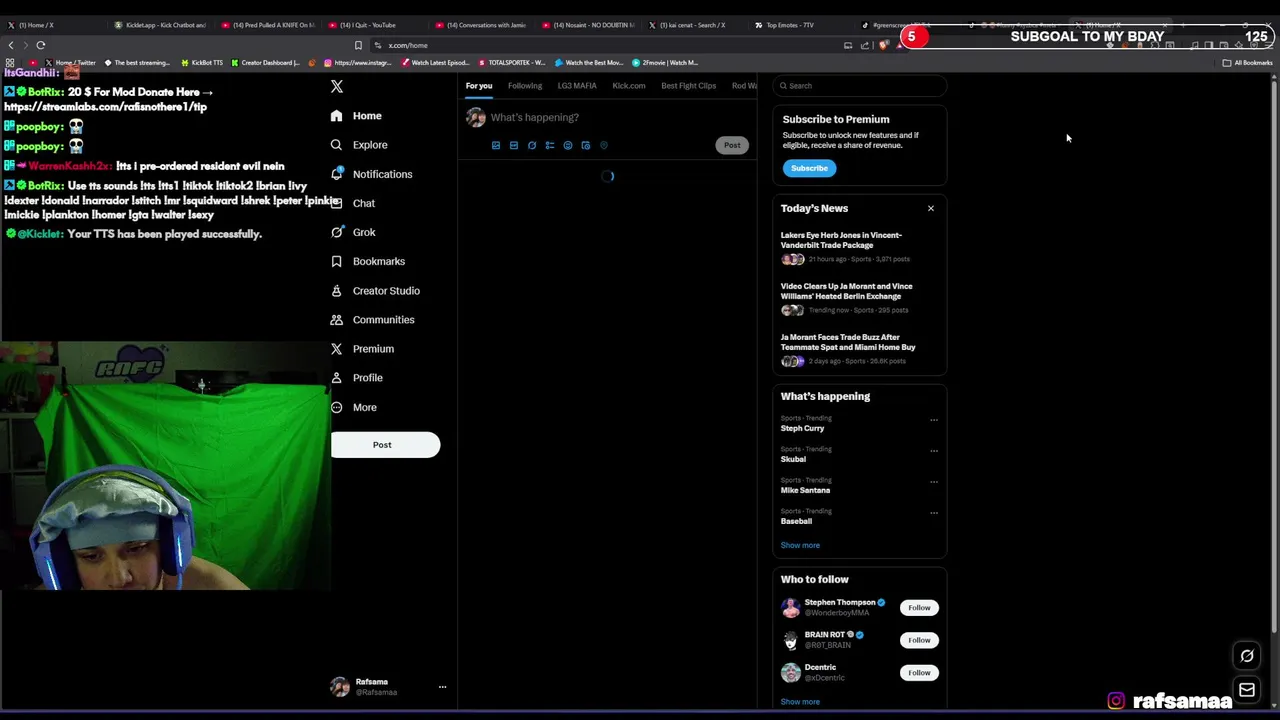Open KickBot TTS bookmark
The height and width of the screenshot is (720, 1280).
(x=202, y=63)
